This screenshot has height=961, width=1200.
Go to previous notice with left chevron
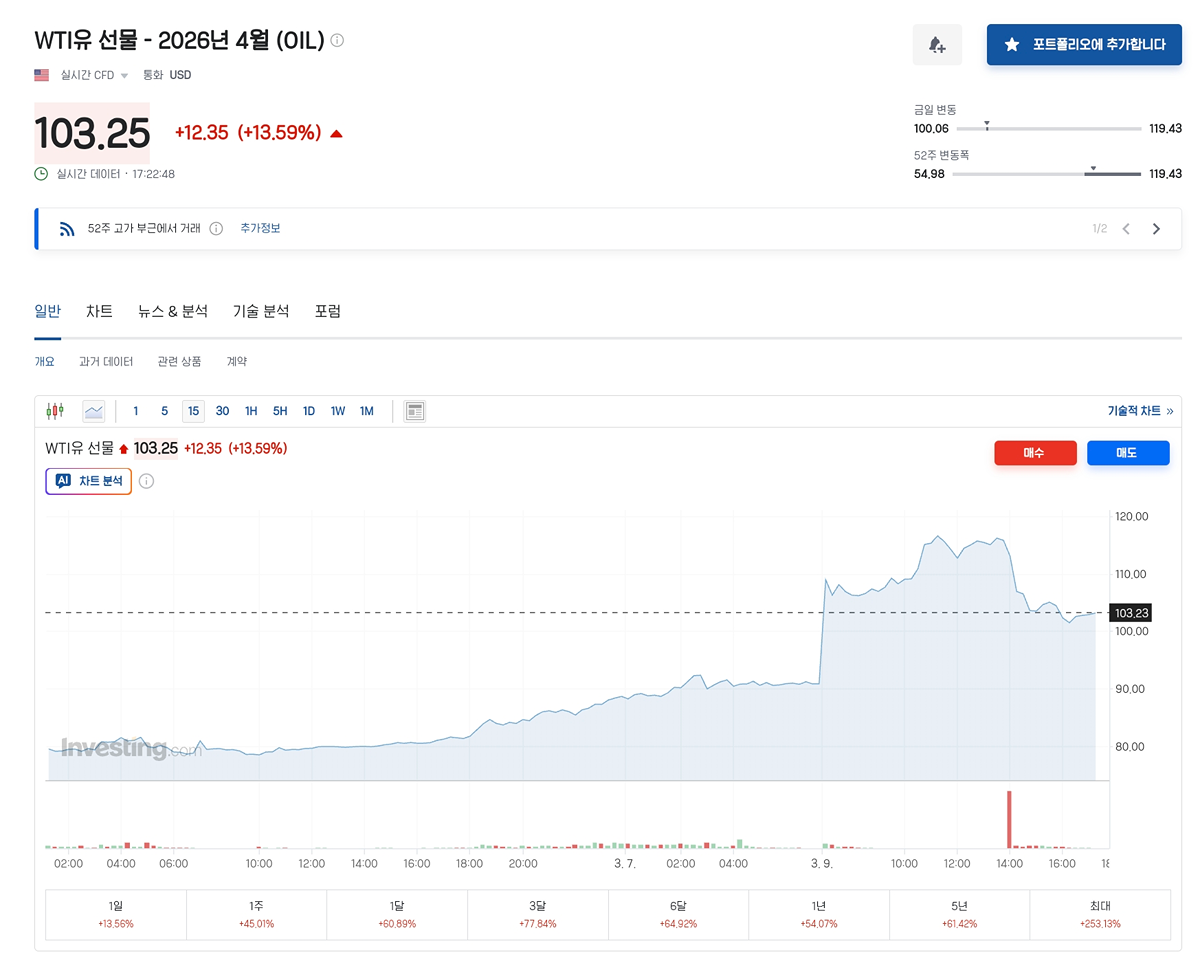pyautogui.click(x=1126, y=229)
